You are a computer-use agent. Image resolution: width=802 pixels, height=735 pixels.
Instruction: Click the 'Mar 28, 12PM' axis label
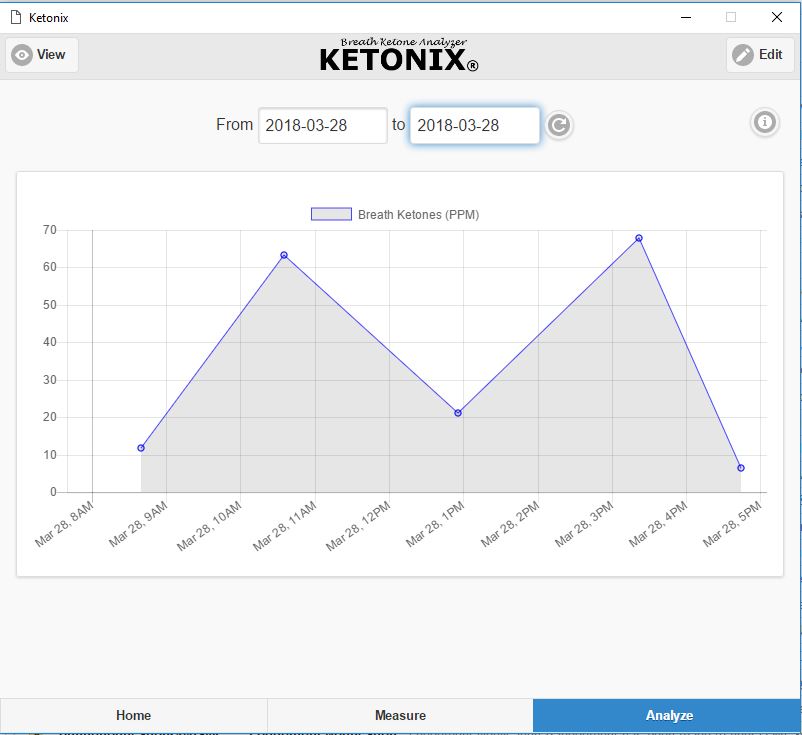click(x=358, y=526)
